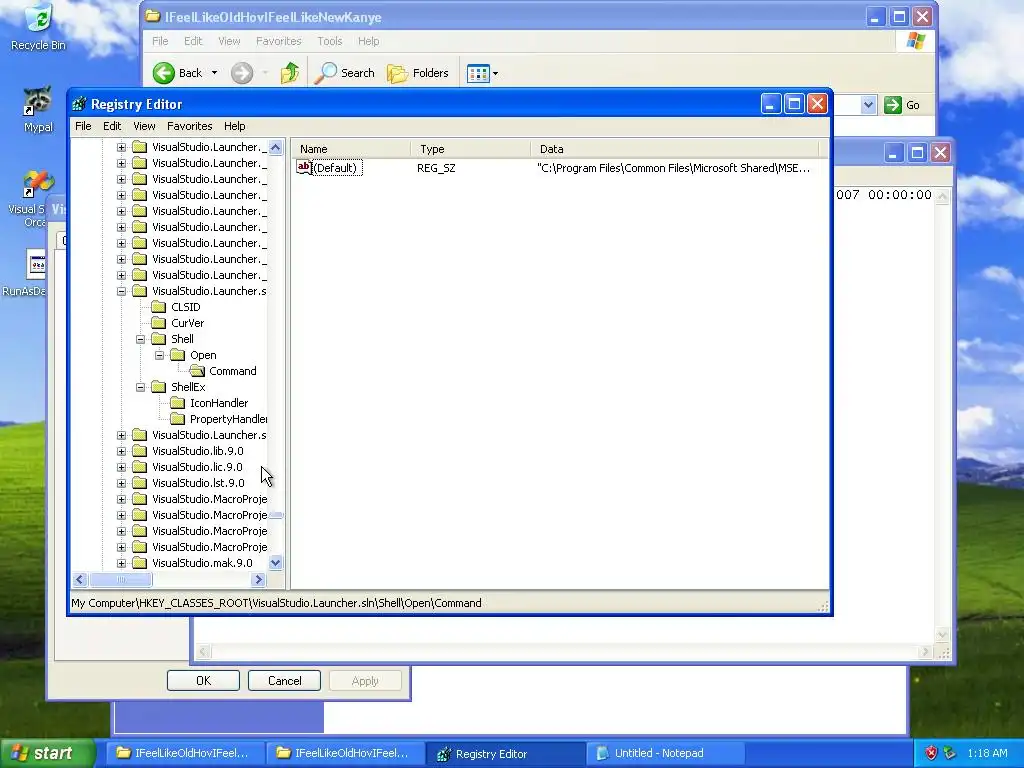Click the Data value of the (Default) entry

point(673,168)
